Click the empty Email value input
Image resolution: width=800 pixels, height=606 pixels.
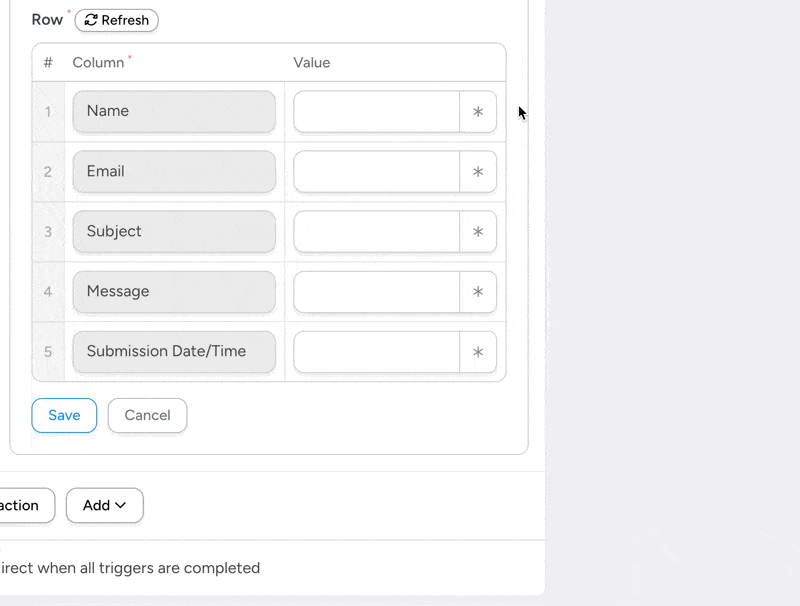(x=378, y=171)
